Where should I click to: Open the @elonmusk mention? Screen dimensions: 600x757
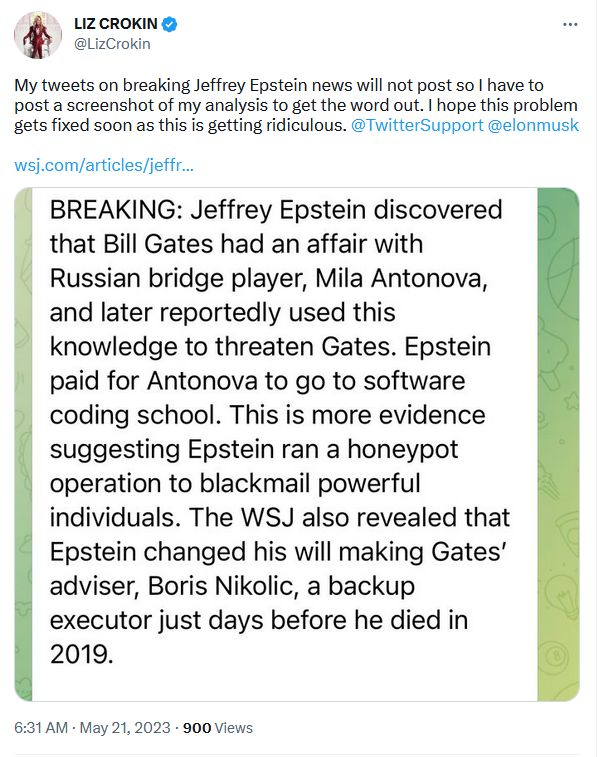[x=533, y=125]
